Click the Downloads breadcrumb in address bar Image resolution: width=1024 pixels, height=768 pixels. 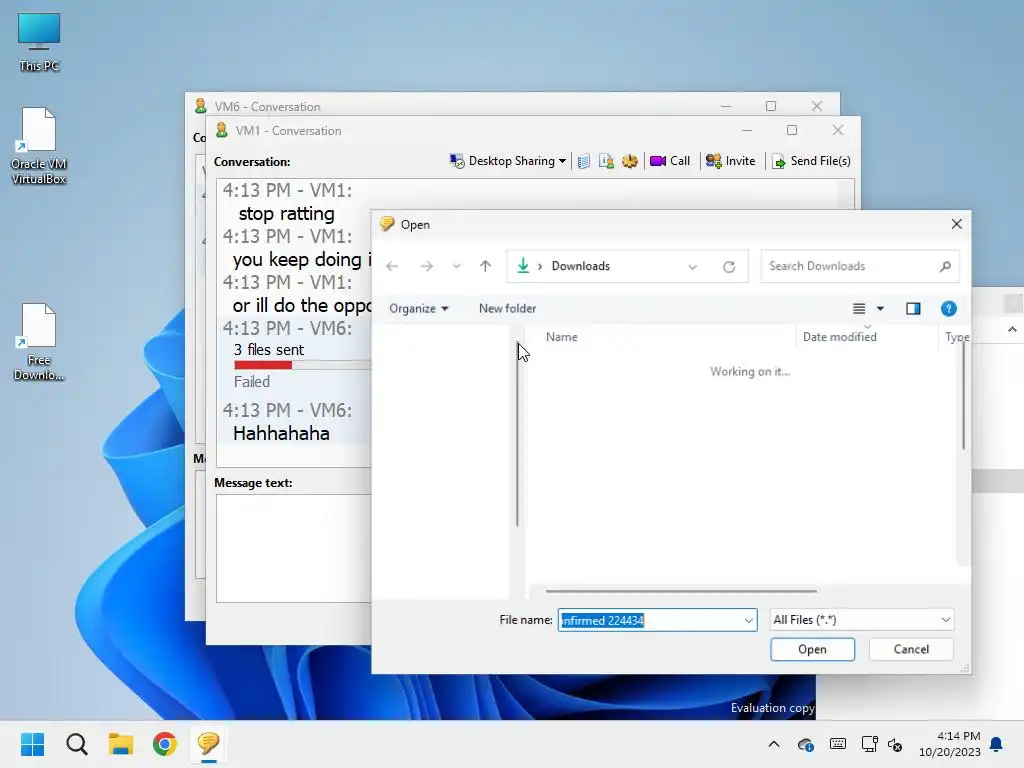pyautogui.click(x=581, y=266)
